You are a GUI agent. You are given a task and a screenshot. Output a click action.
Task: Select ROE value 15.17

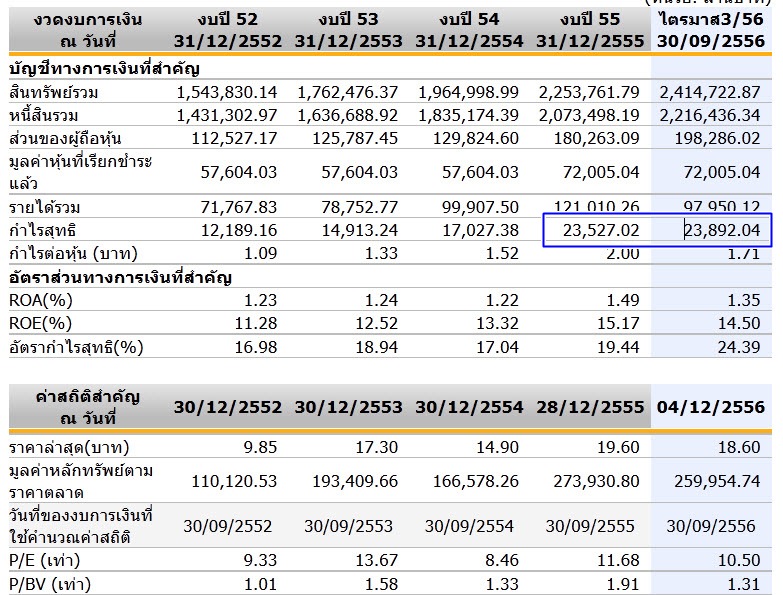click(618, 323)
